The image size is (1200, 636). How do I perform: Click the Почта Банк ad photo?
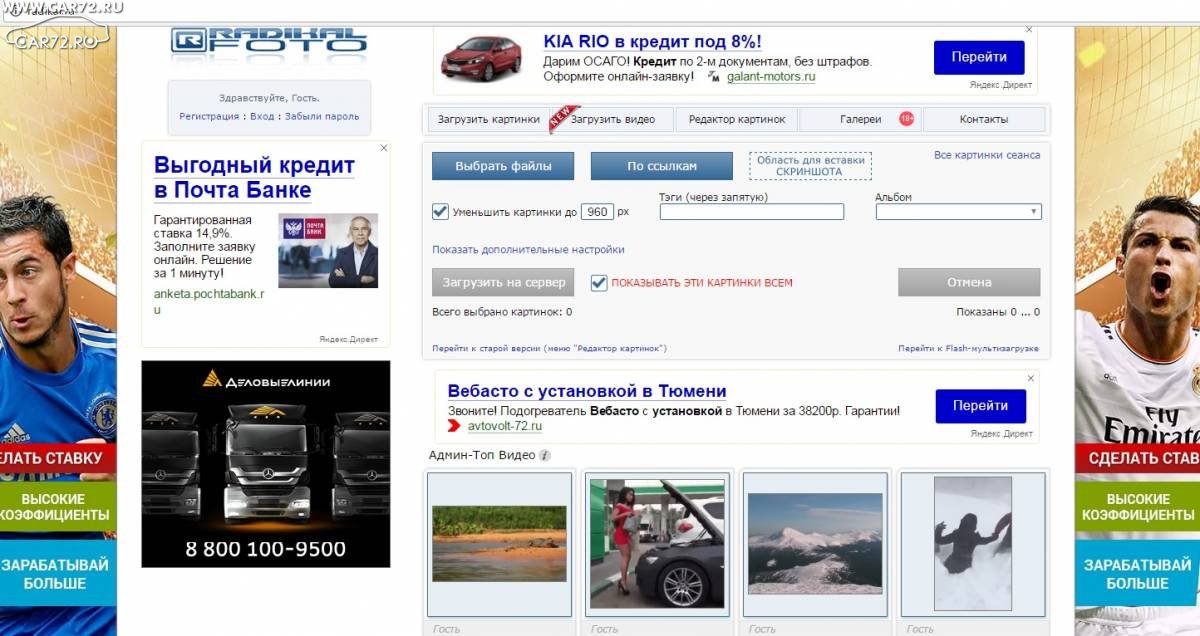point(328,251)
